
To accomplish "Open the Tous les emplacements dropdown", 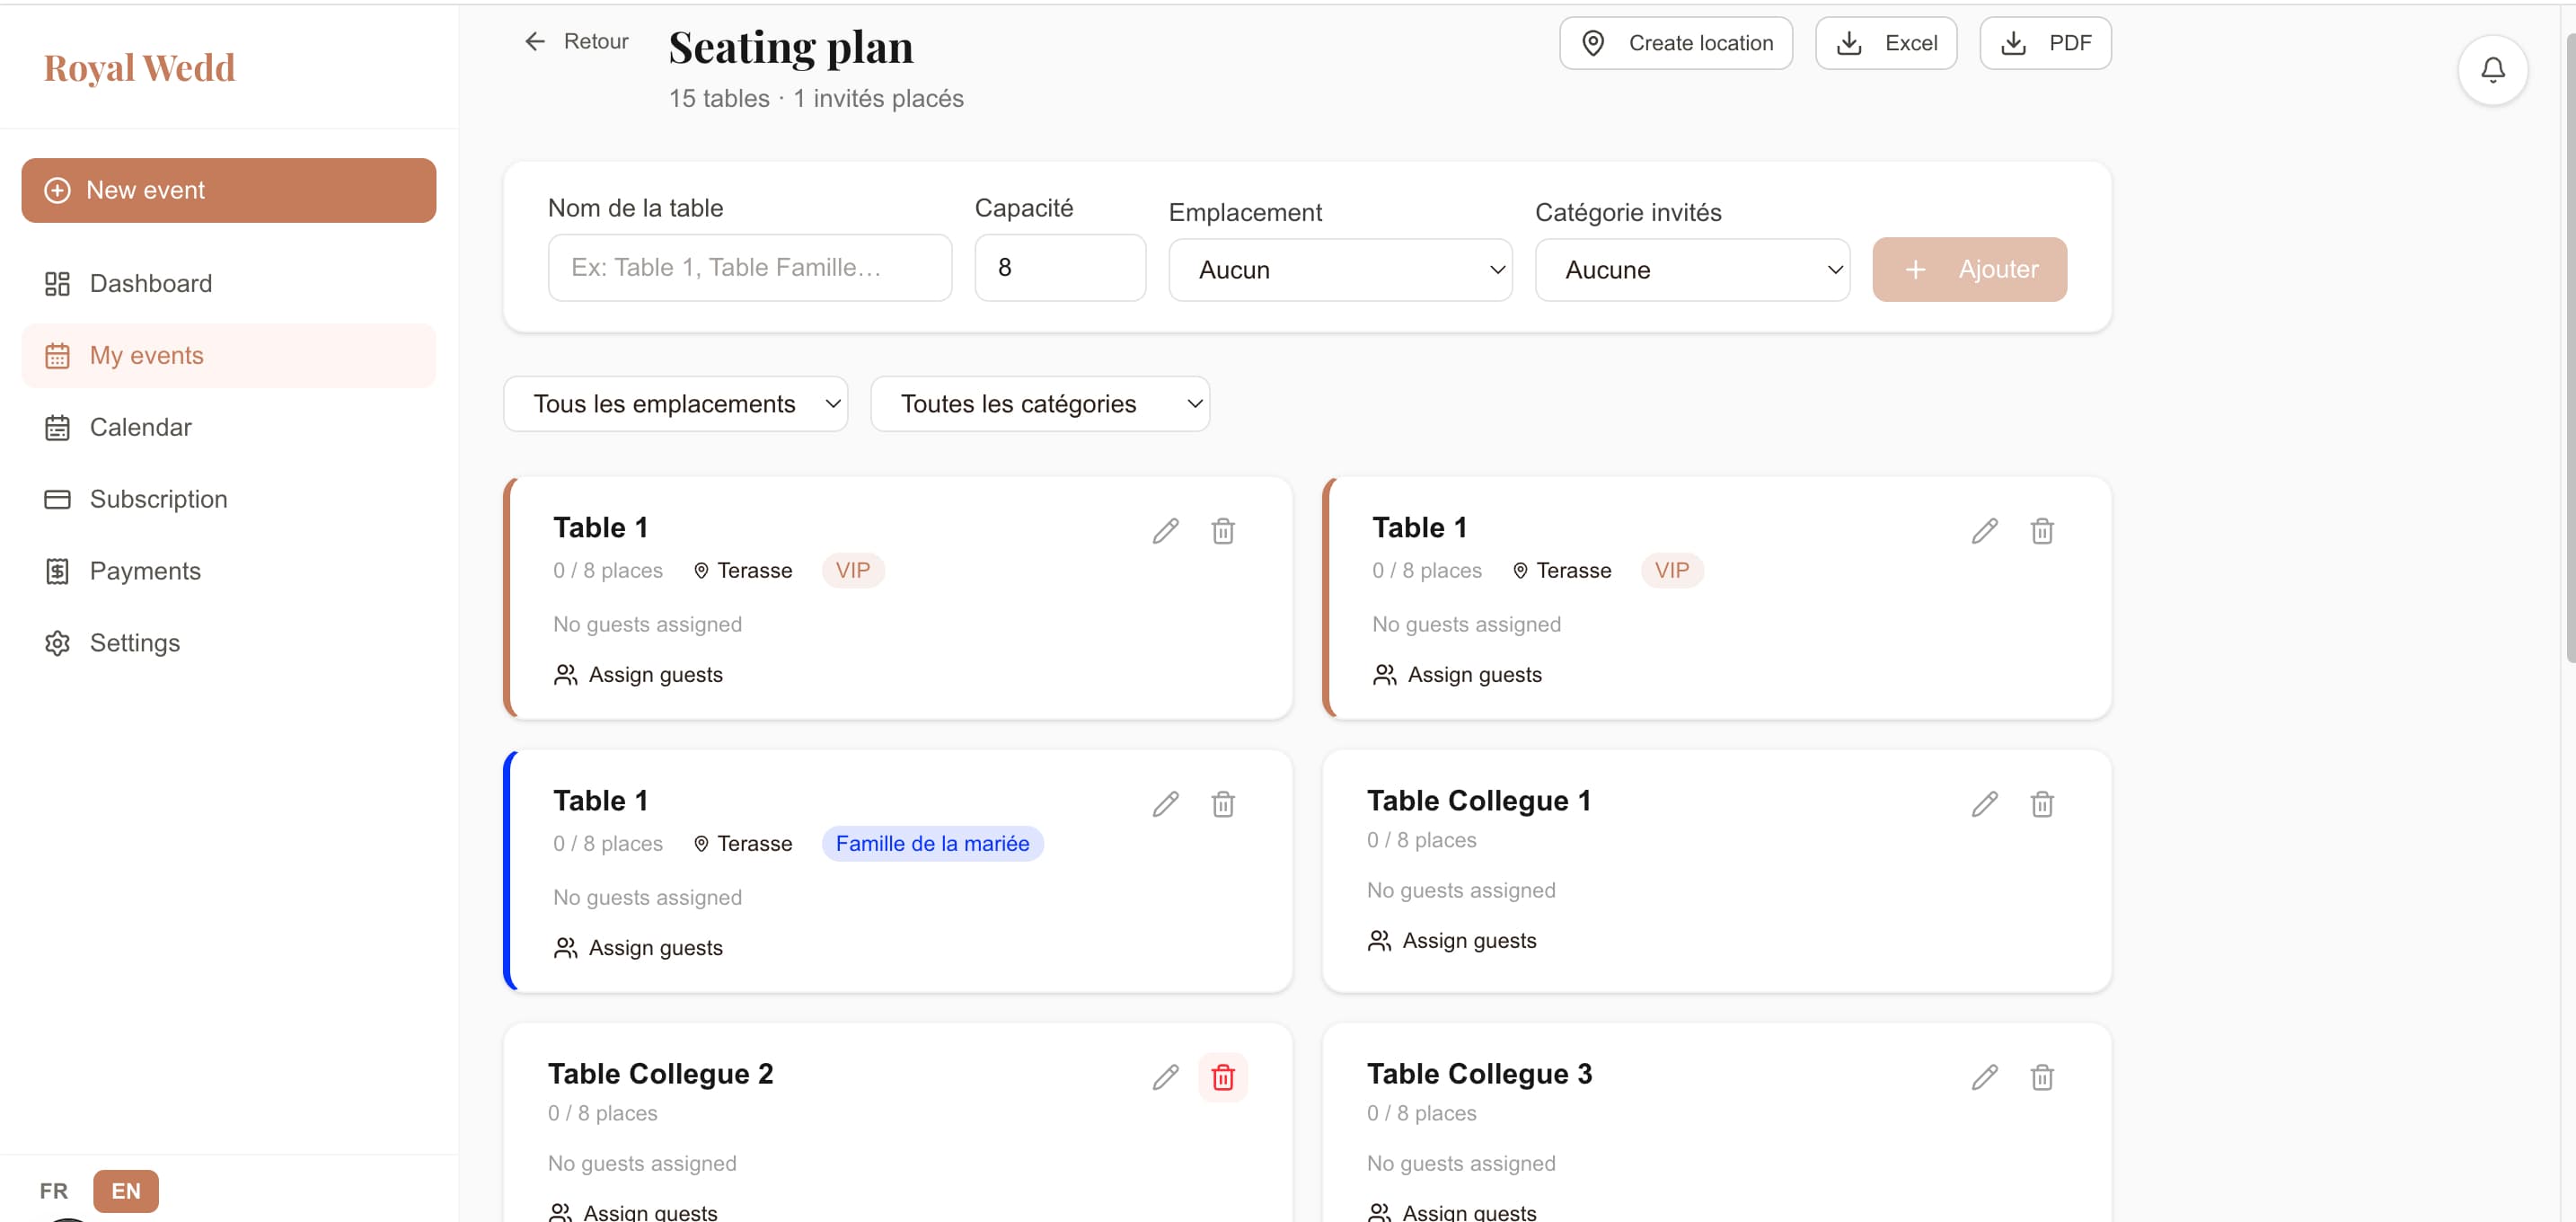I will [676, 403].
